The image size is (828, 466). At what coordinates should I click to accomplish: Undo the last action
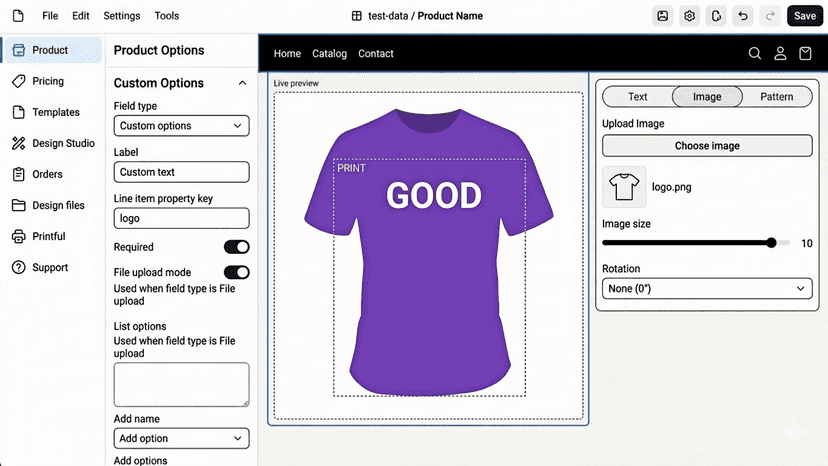[743, 16]
